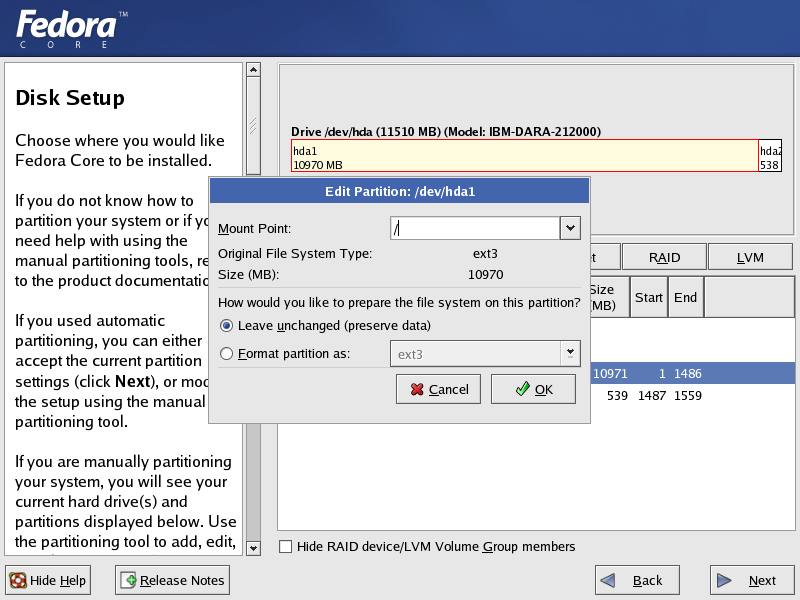Sort by Size (MB) column header
Viewport: 800px width, 600px height.
pyautogui.click(x=609, y=297)
